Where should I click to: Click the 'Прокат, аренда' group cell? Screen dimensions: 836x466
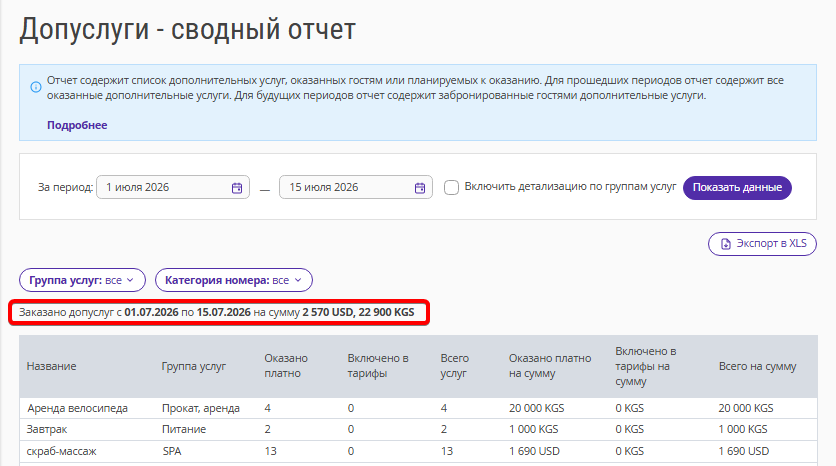click(201, 408)
